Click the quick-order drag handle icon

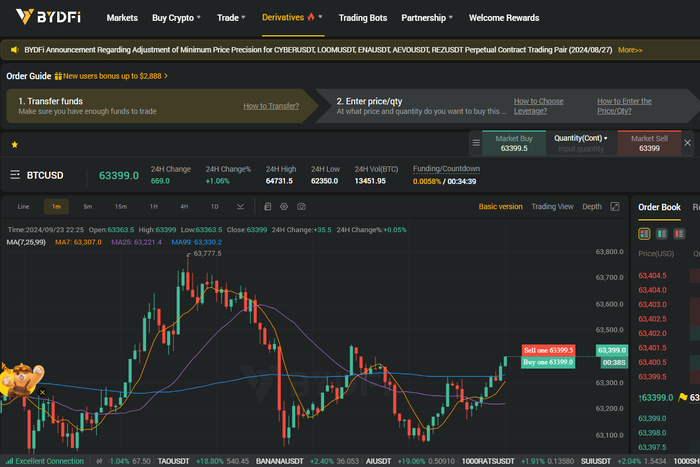pos(476,143)
